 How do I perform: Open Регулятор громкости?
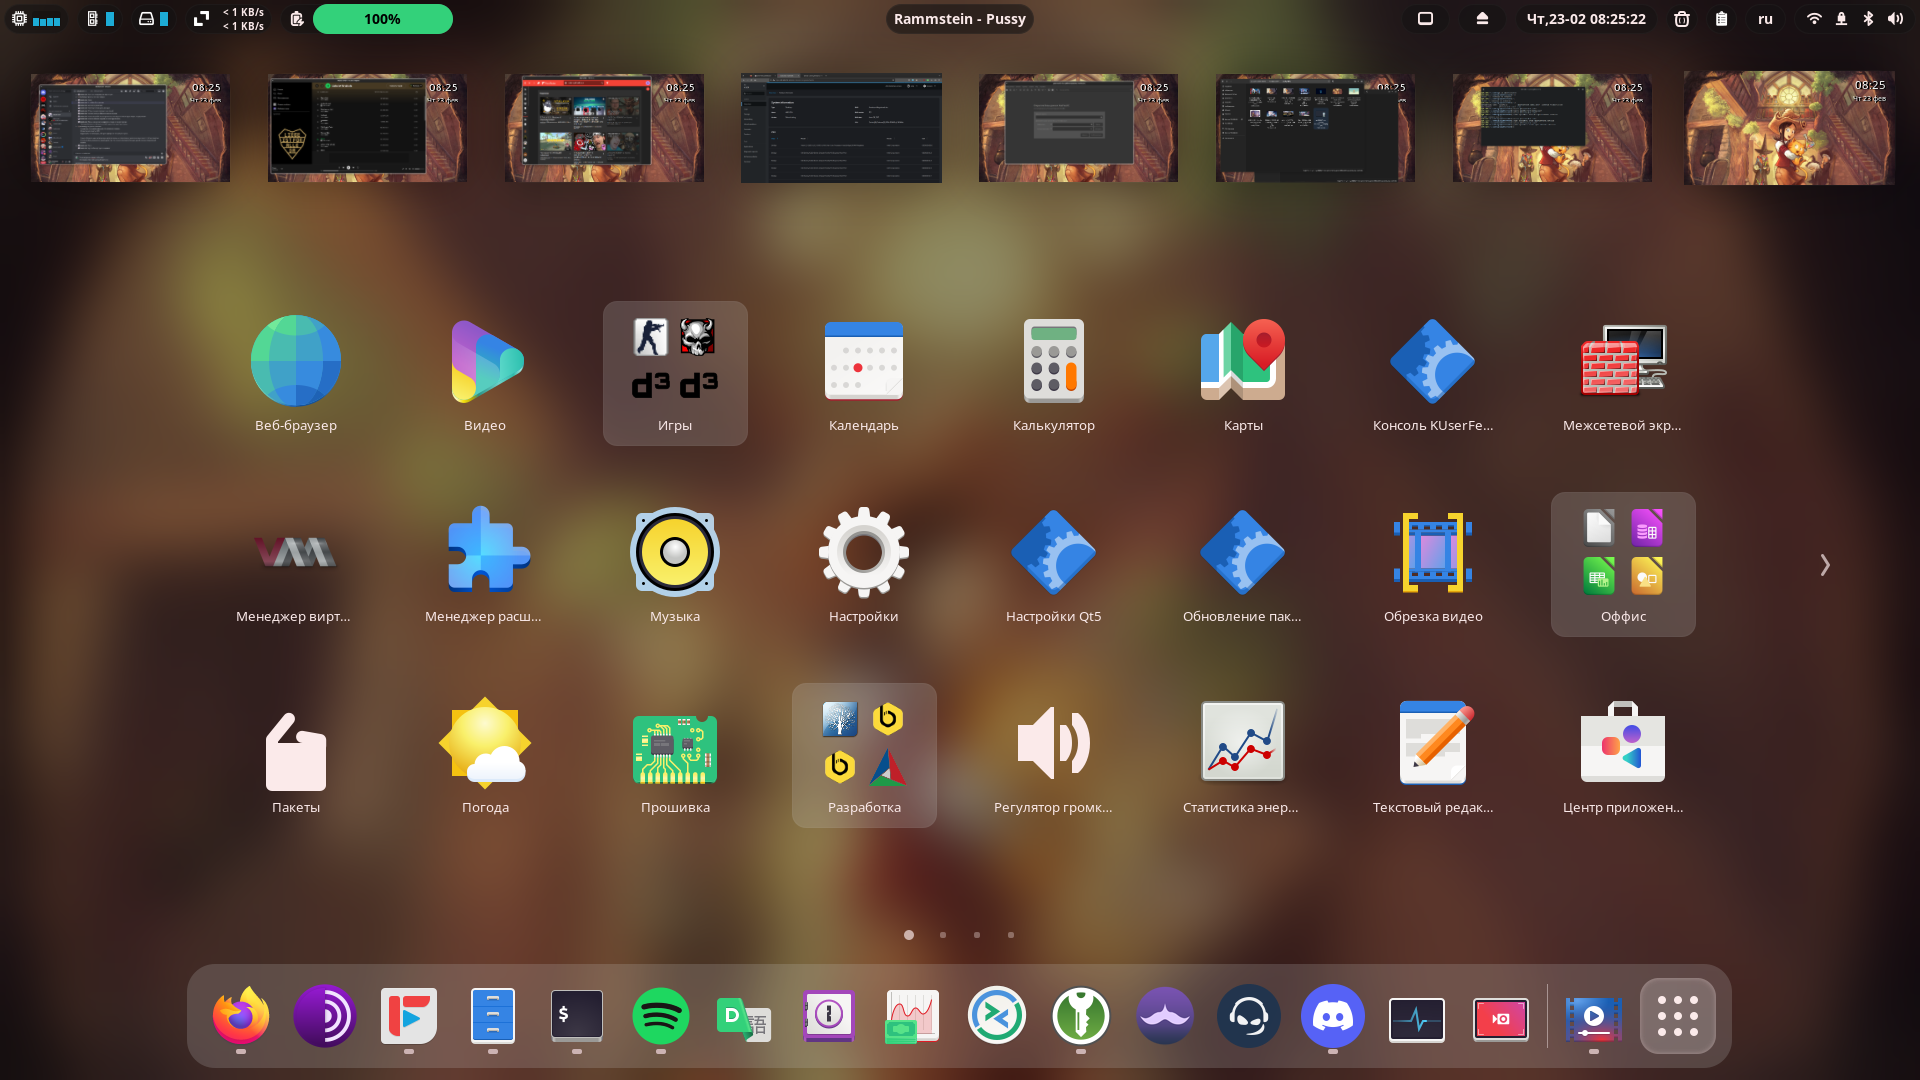coord(1054,755)
